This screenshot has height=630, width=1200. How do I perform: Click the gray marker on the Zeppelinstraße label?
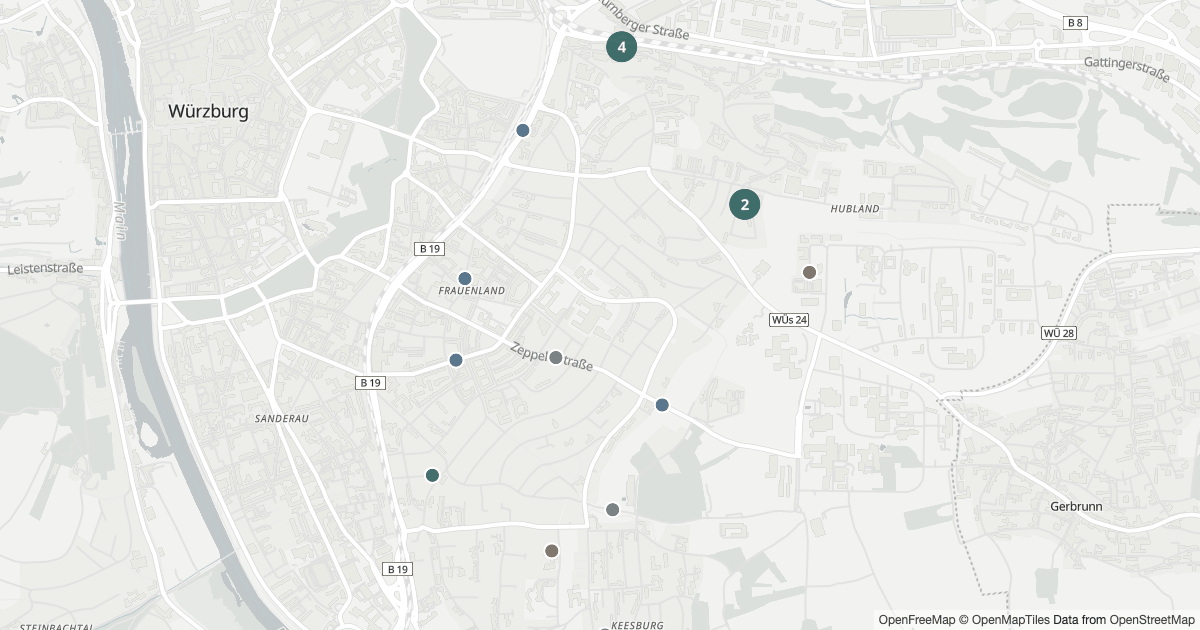pyautogui.click(x=556, y=358)
